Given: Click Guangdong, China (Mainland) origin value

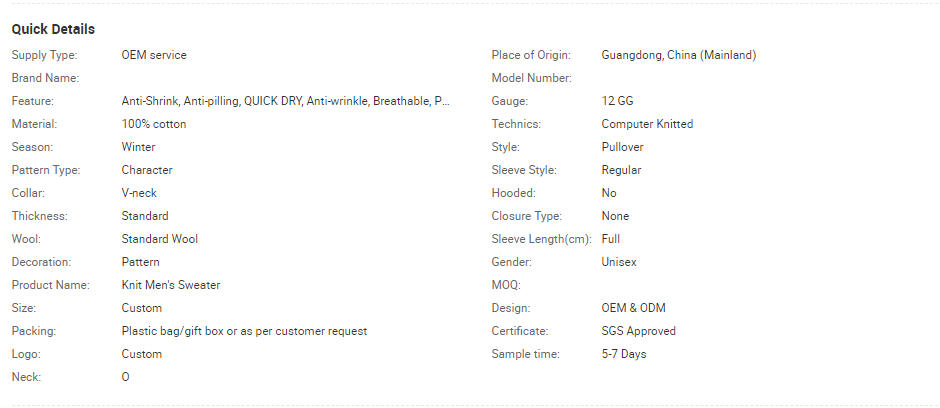Looking at the screenshot, I should [x=679, y=55].
